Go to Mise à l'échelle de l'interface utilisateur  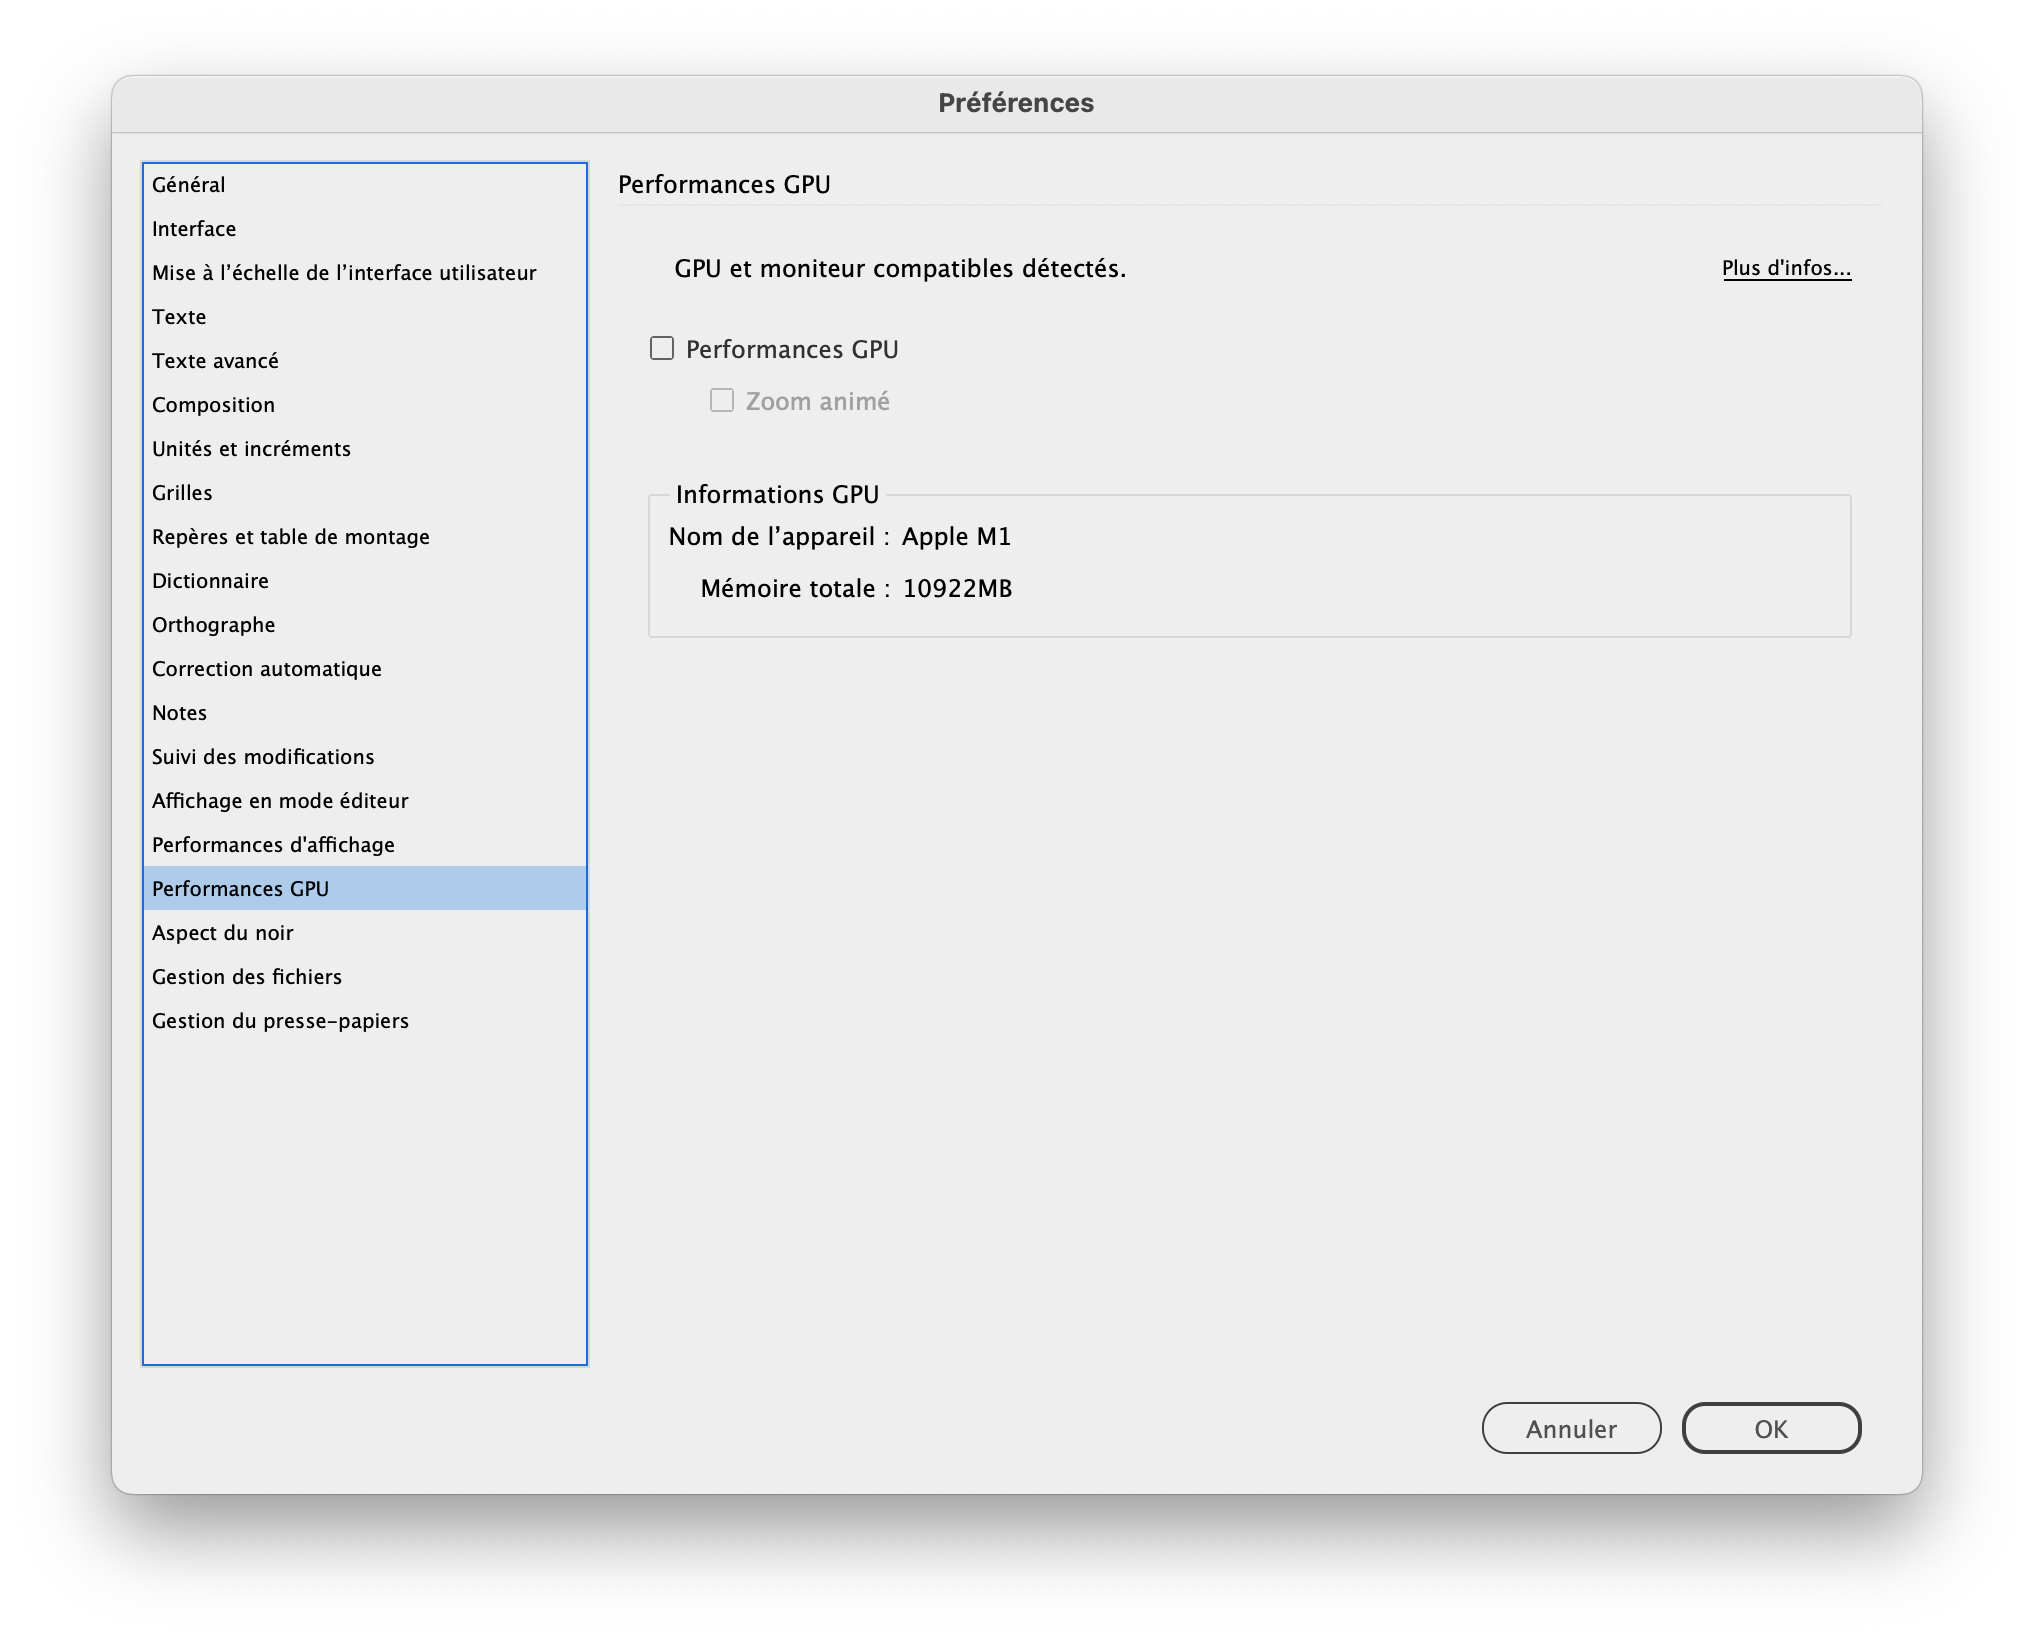344,273
